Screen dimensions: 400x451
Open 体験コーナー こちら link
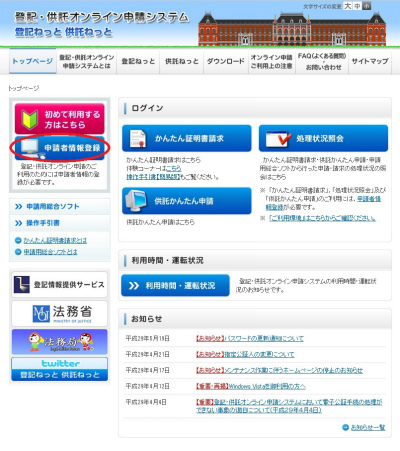pyautogui.click(x=174, y=168)
